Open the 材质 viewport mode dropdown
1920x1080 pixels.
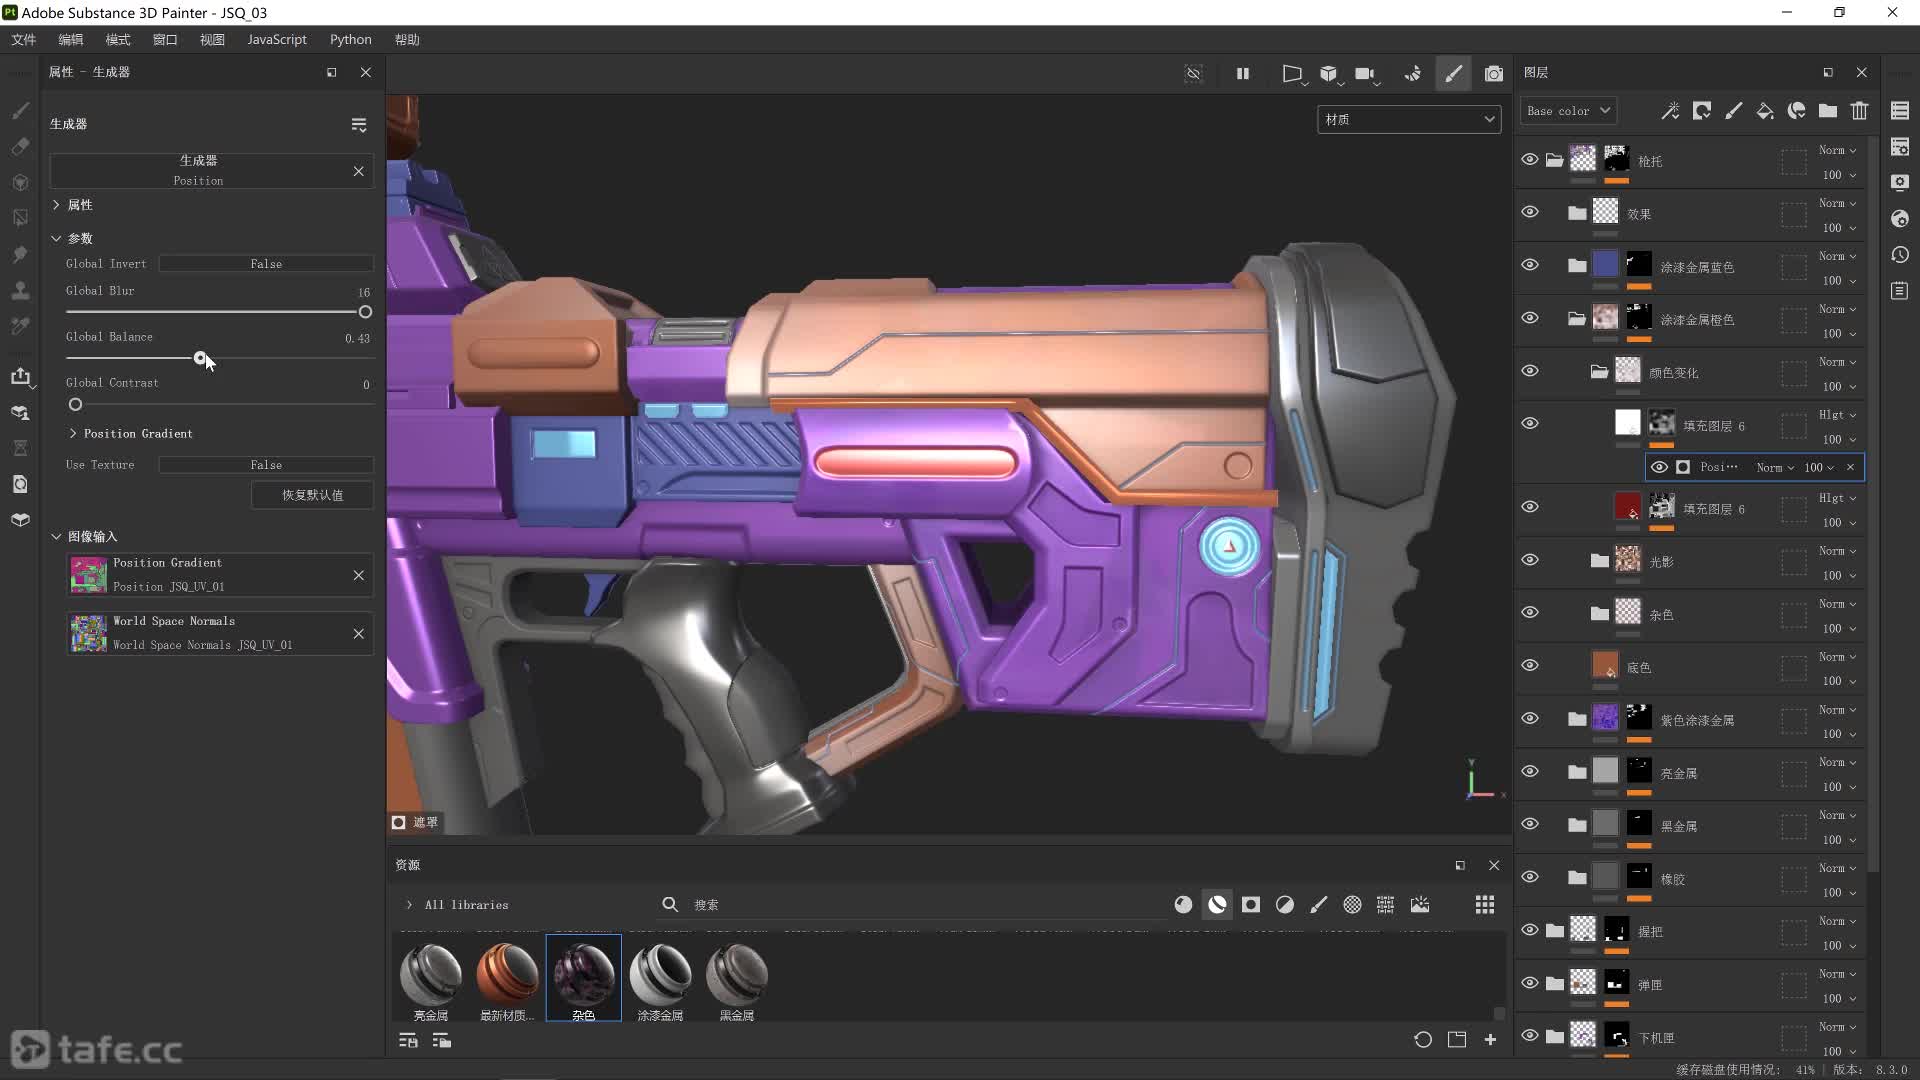(1409, 119)
